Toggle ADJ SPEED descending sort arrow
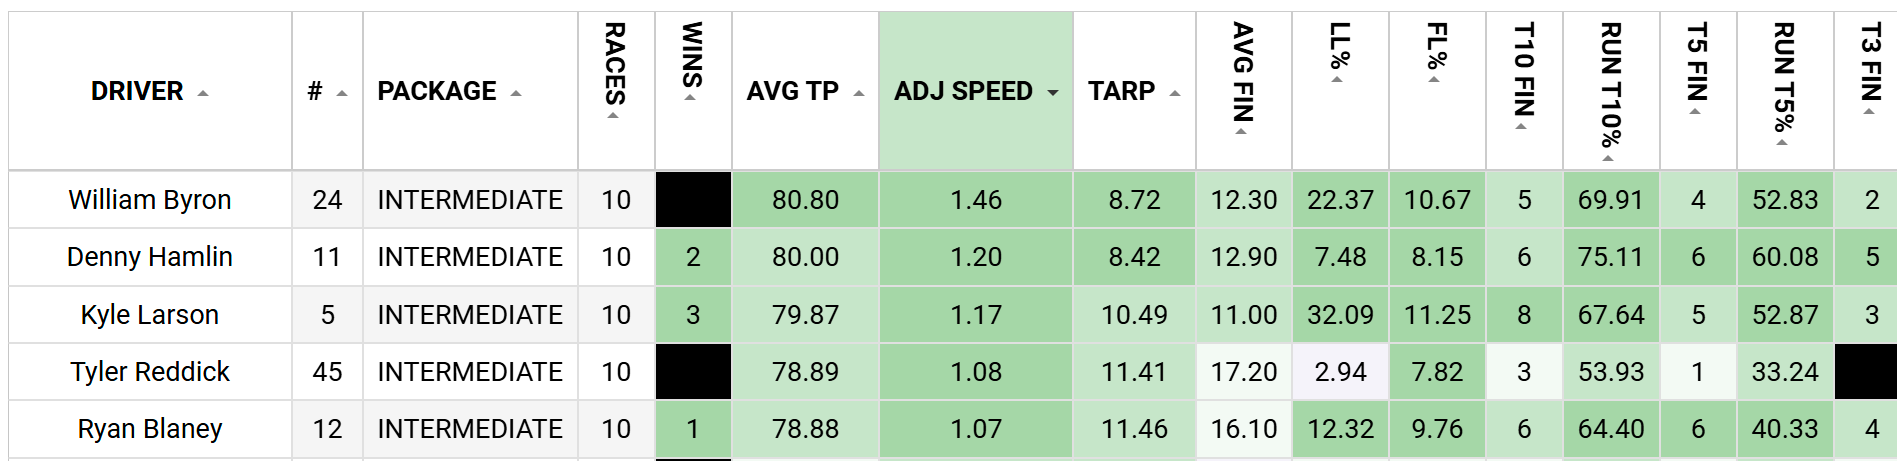This screenshot has width=1899, height=461. pos(1053,93)
